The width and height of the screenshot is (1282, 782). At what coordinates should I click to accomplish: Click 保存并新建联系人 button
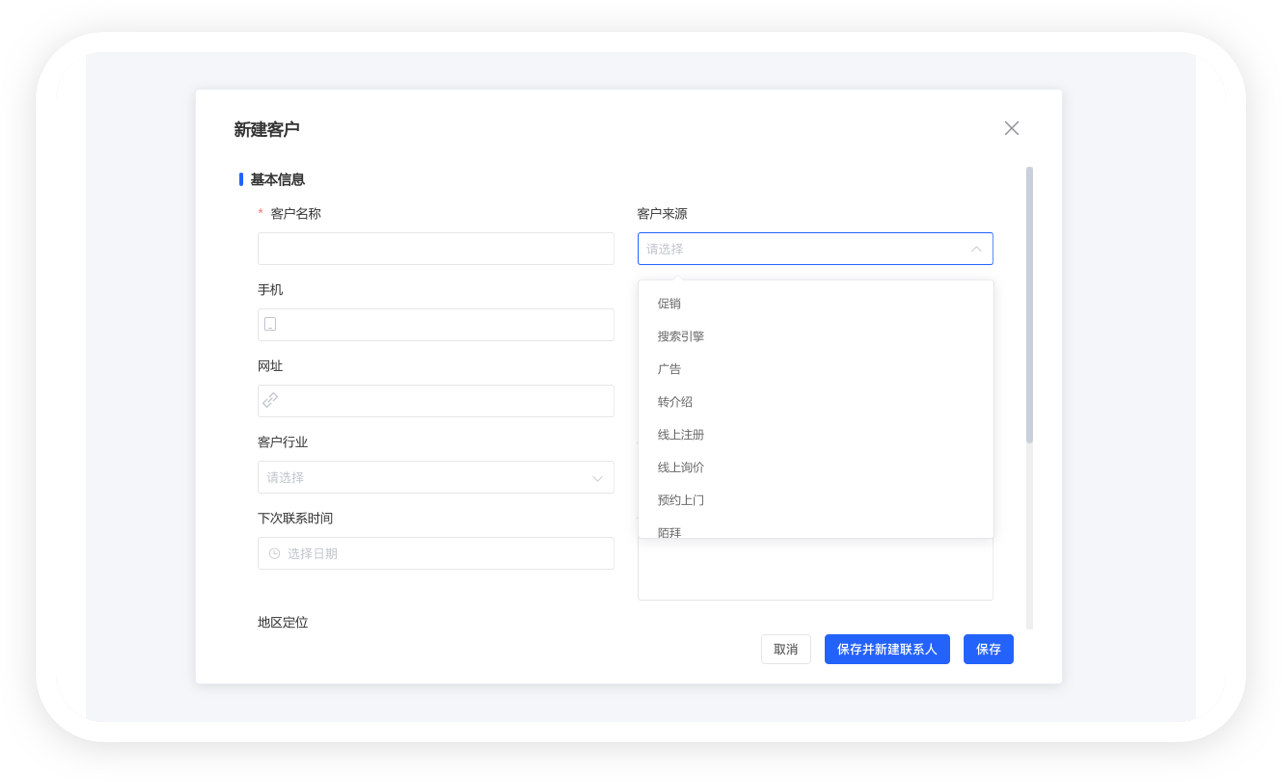[x=887, y=649]
